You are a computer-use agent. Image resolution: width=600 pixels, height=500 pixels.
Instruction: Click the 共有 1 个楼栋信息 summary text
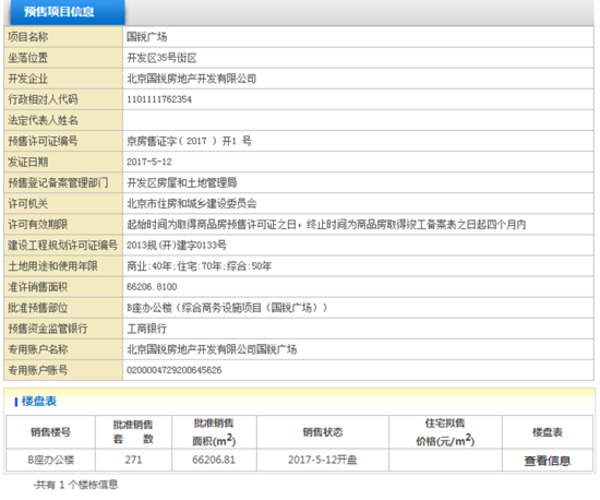click(76, 484)
